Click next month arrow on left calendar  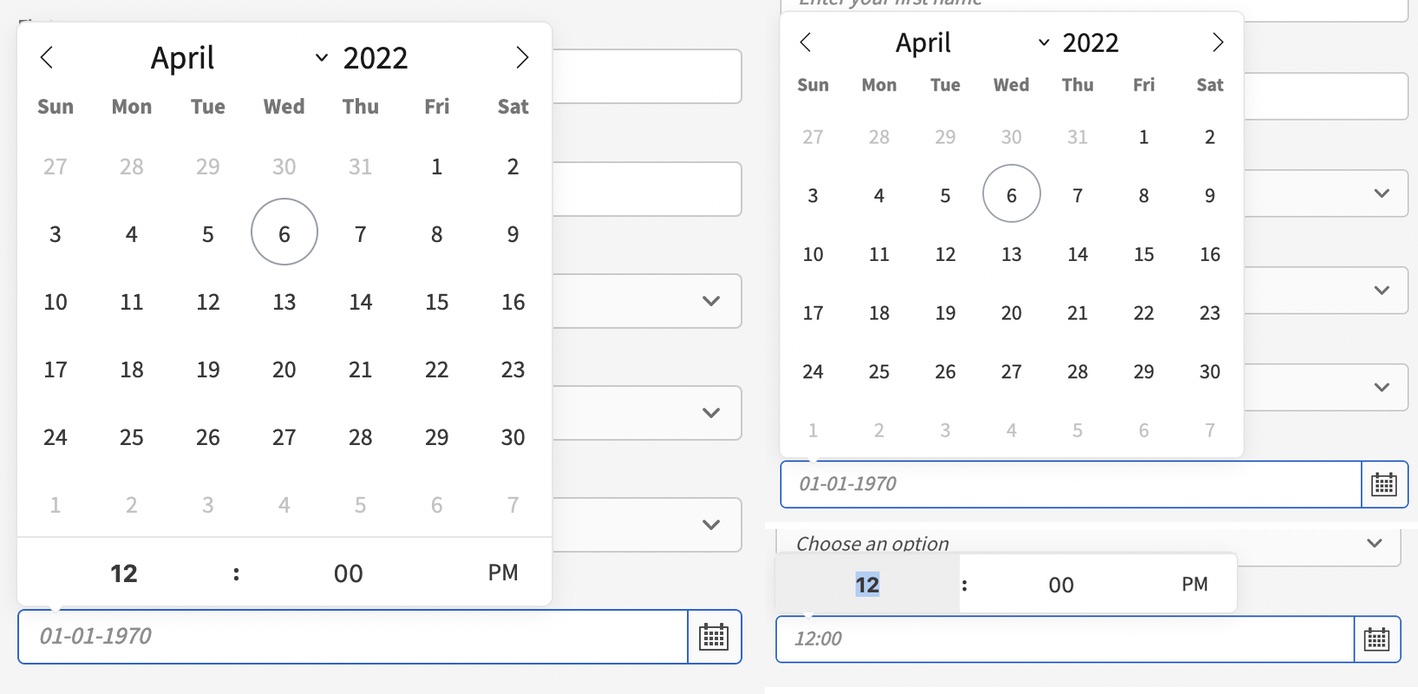(x=522, y=57)
